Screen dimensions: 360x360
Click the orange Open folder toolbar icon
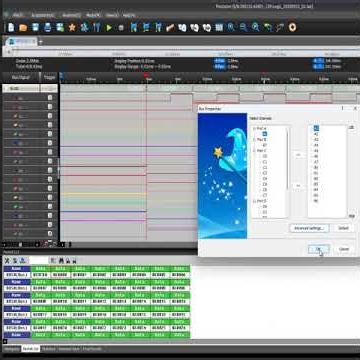[x=23, y=28]
